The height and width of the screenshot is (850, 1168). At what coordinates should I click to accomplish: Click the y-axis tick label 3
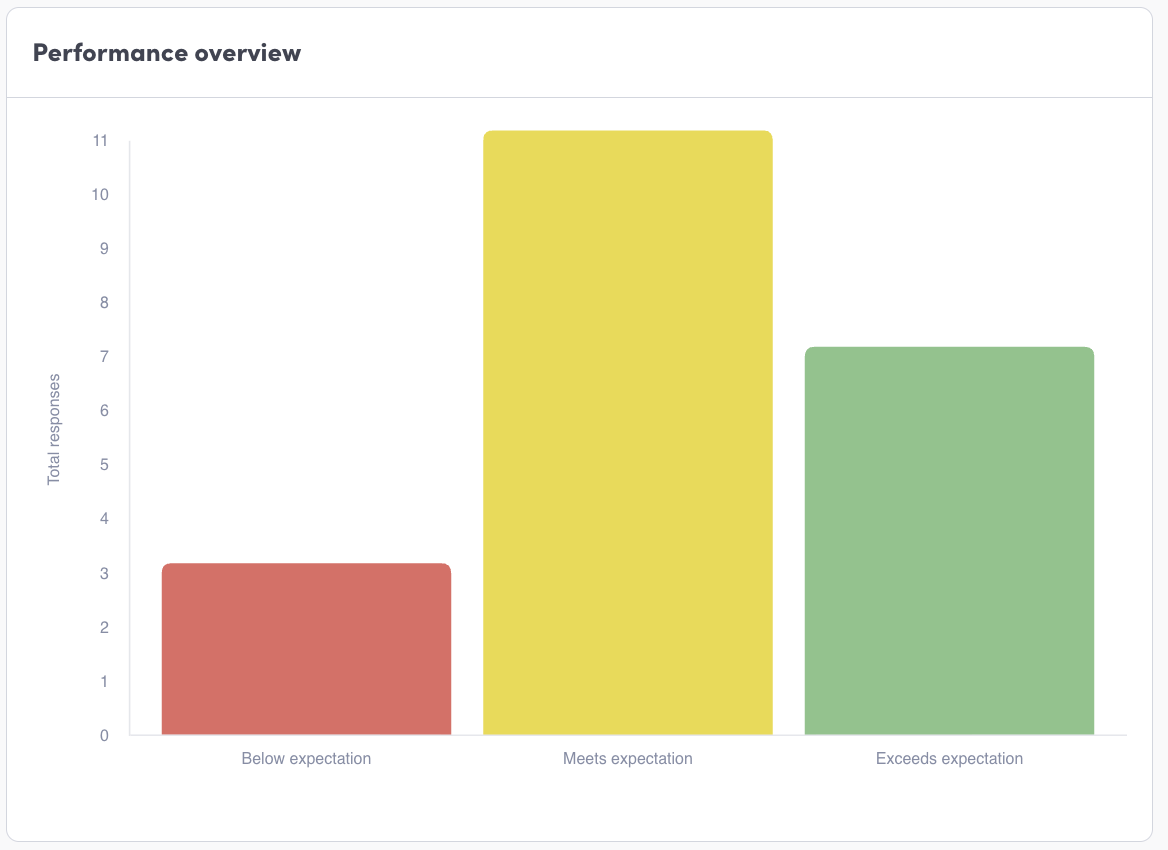point(103,574)
